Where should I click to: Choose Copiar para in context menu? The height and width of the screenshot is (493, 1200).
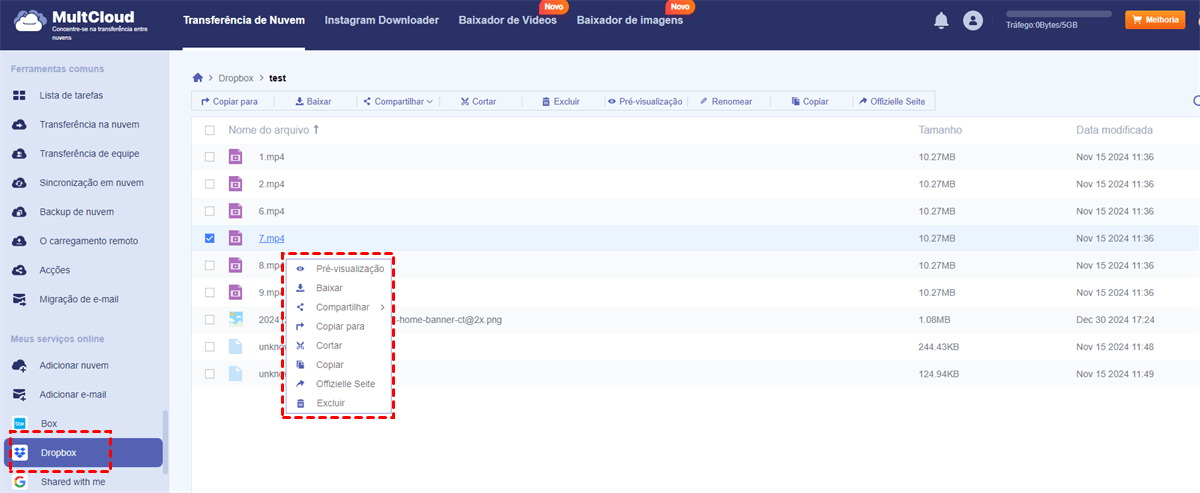340,326
